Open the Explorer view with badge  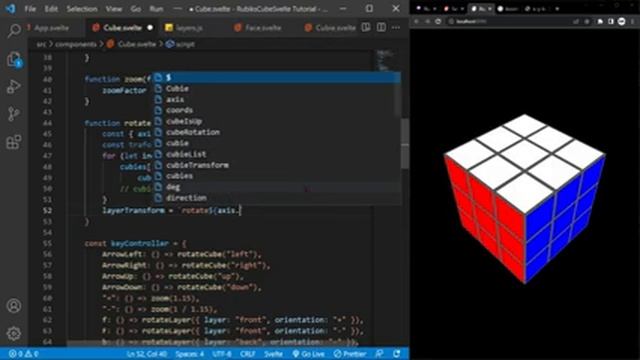[14, 60]
